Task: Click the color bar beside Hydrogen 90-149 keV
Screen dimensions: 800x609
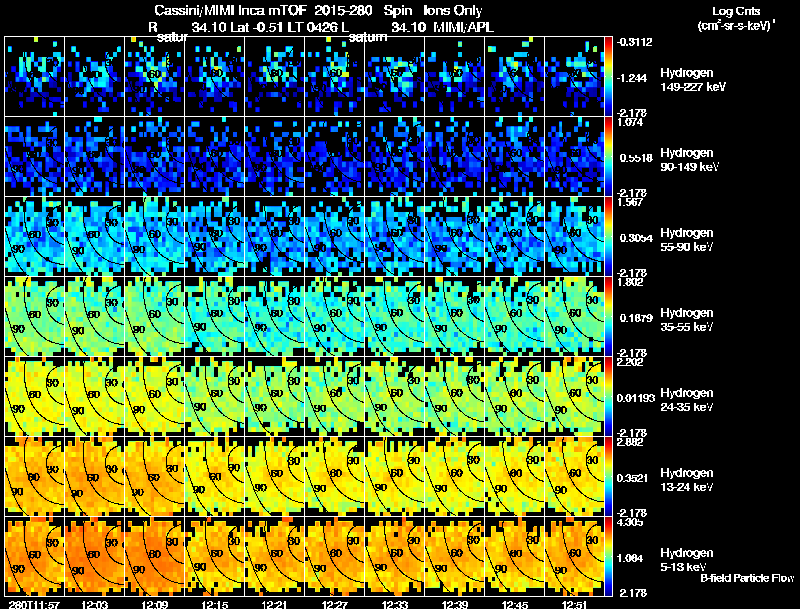Action: (608, 157)
